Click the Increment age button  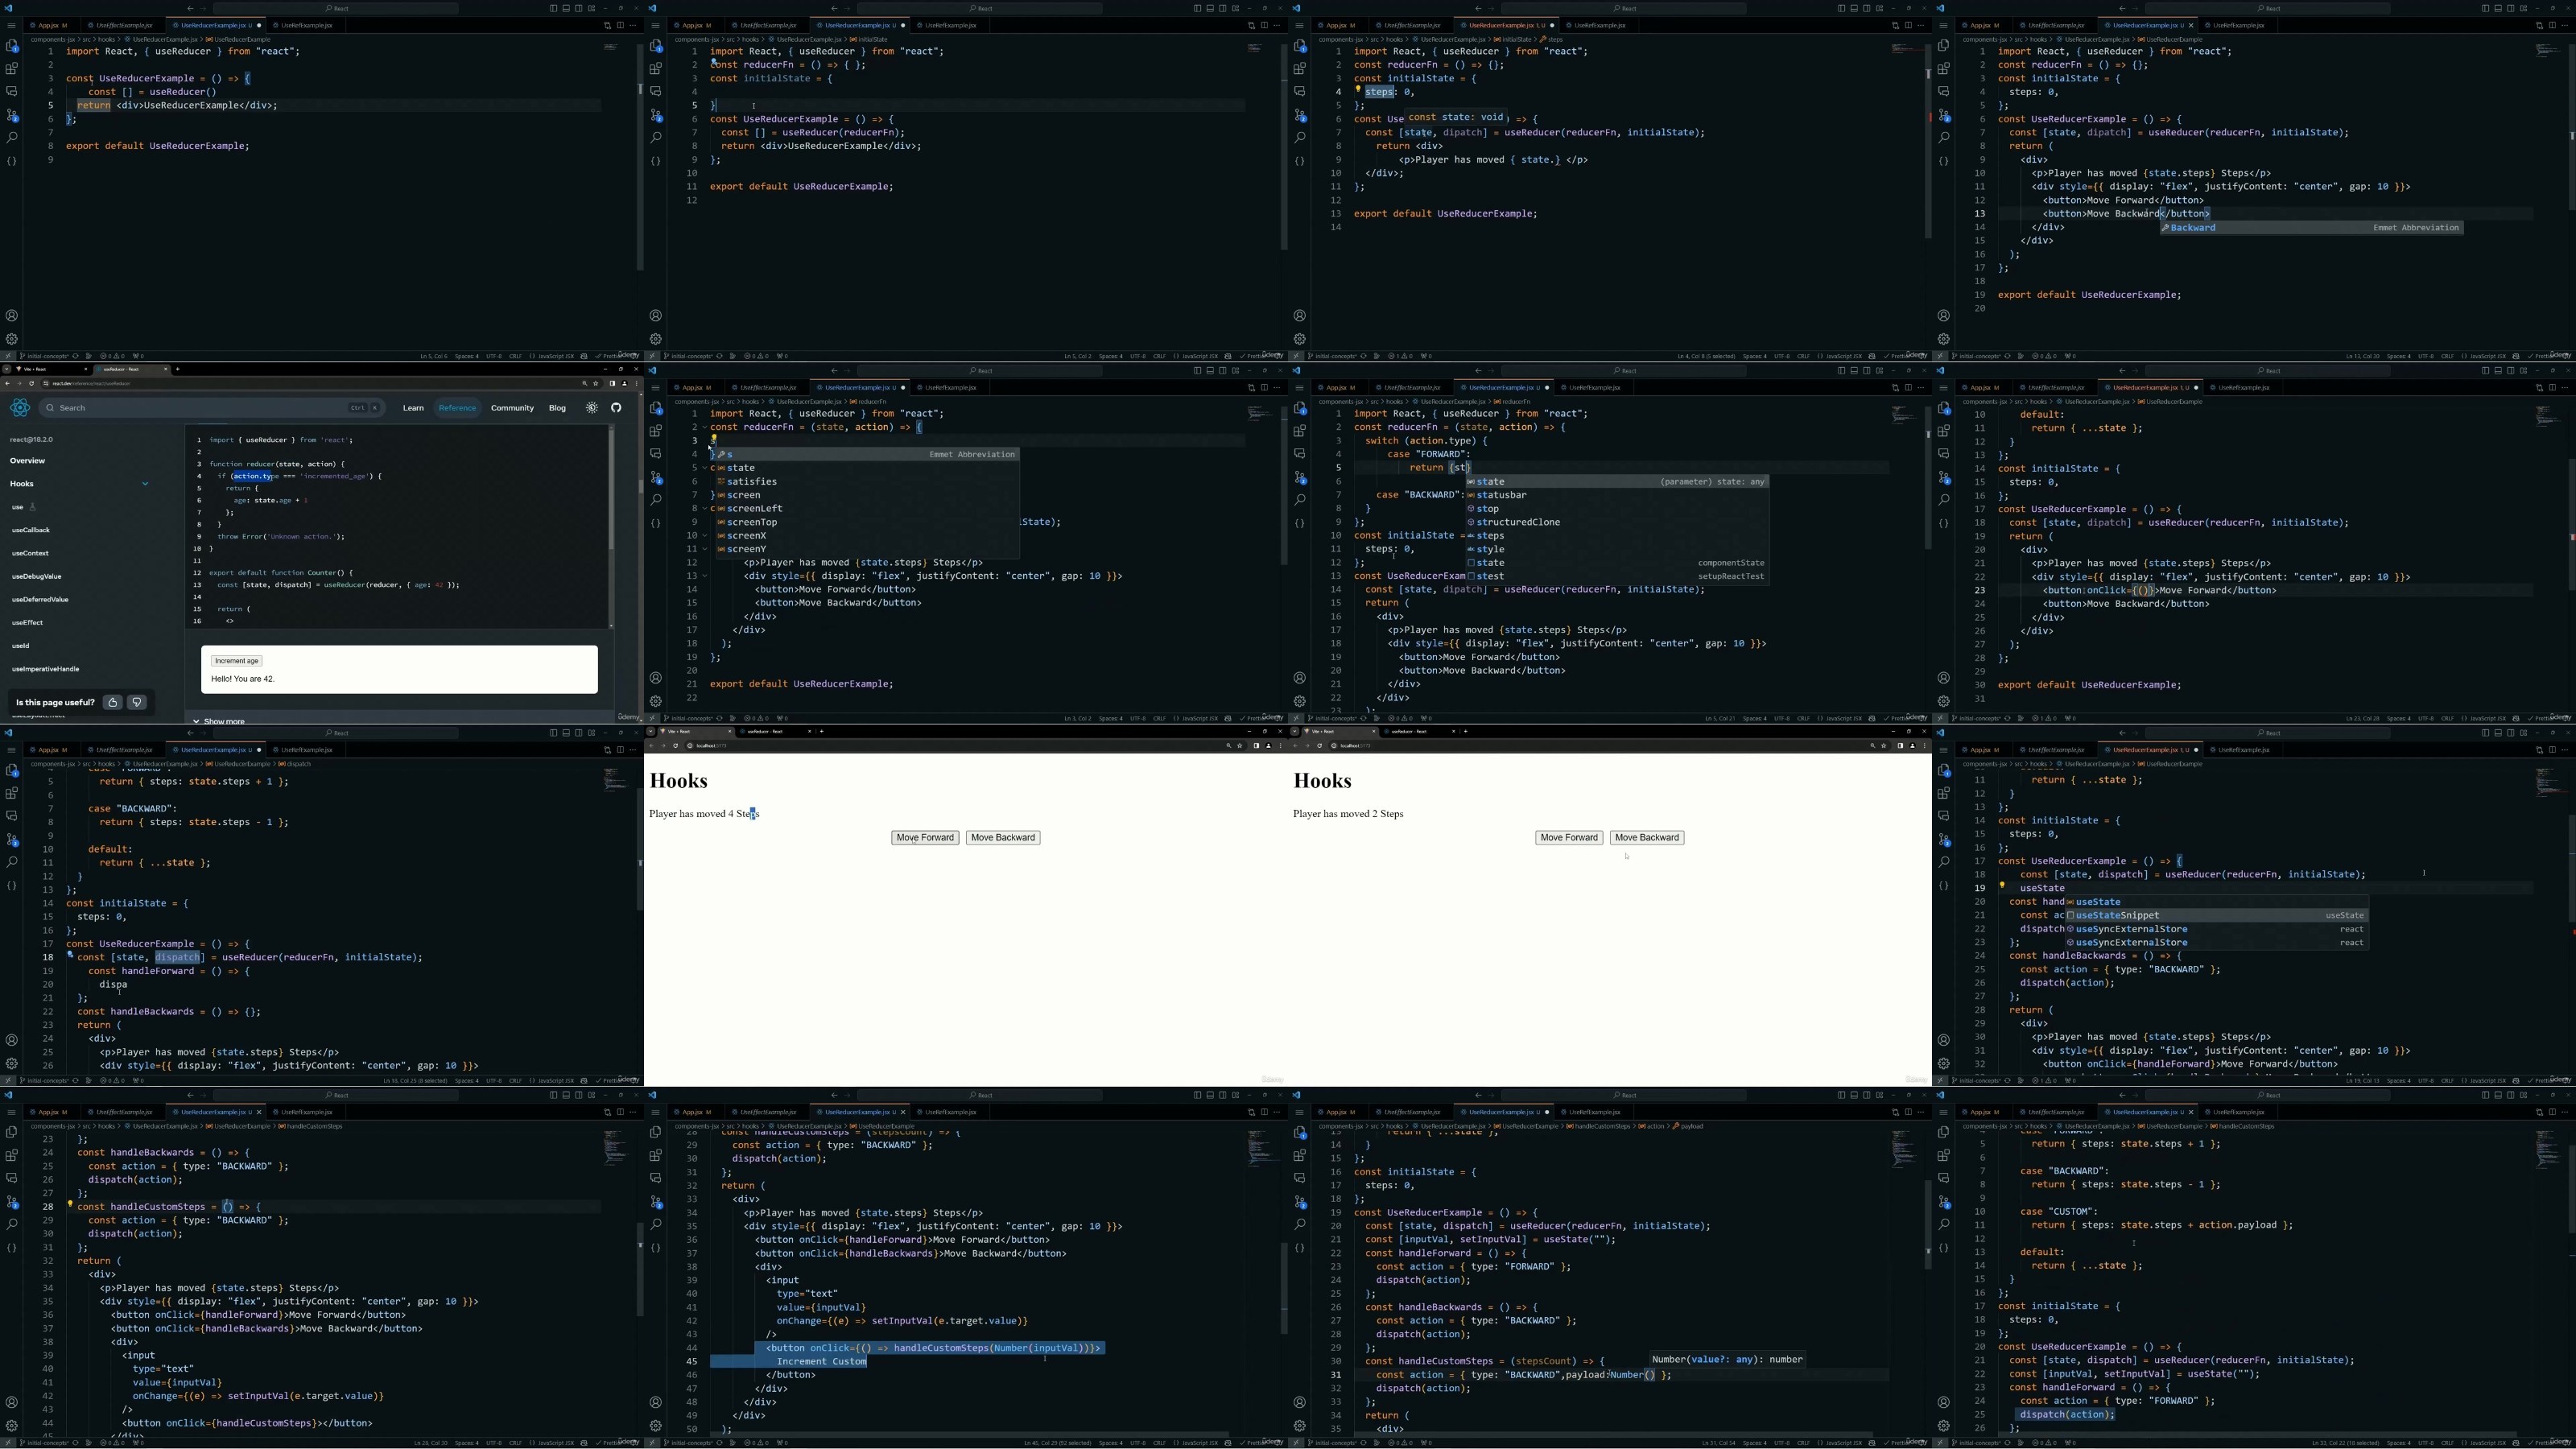click(x=237, y=661)
